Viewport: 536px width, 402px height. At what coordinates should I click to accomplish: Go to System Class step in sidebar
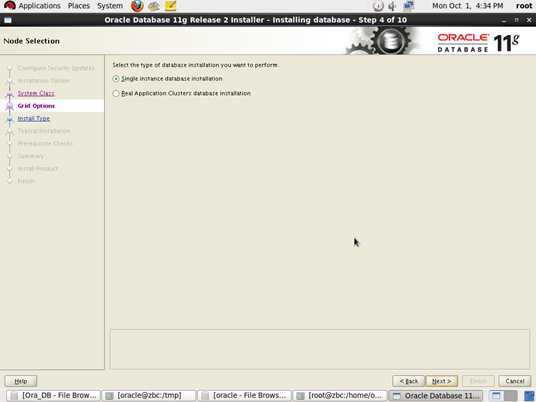[36, 93]
